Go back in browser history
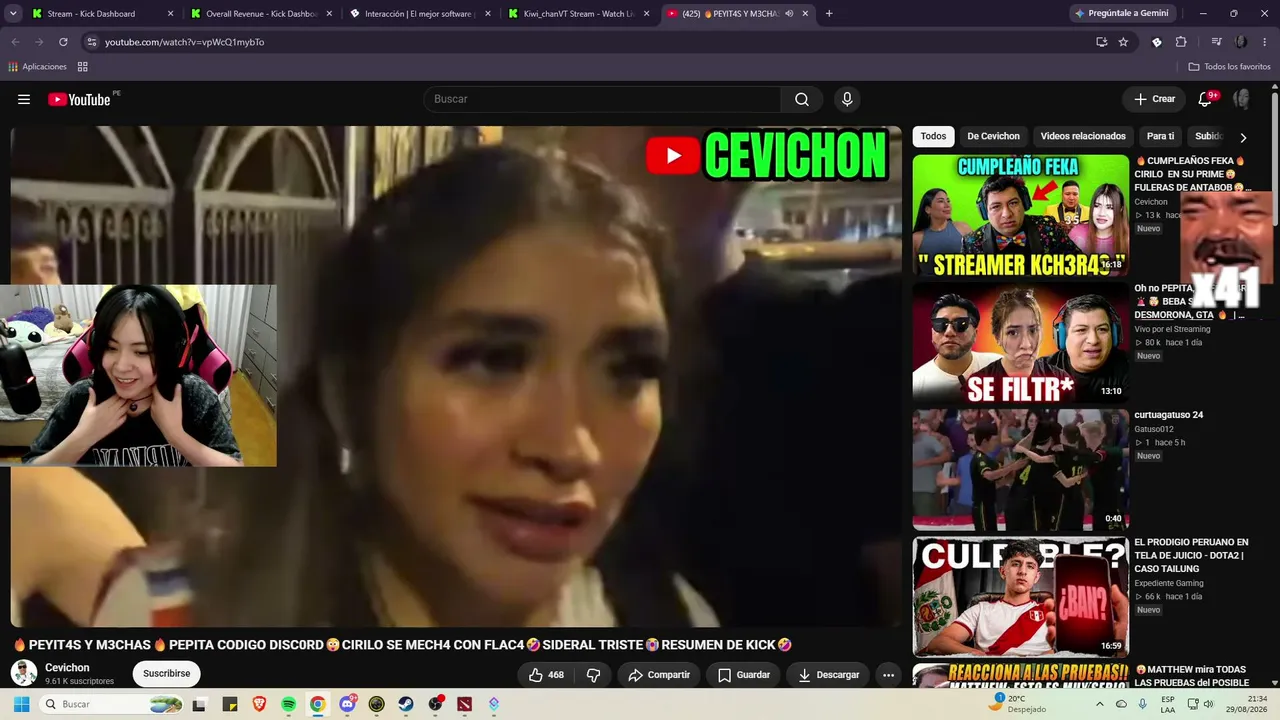The width and height of the screenshot is (1280, 720). (x=16, y=42)
